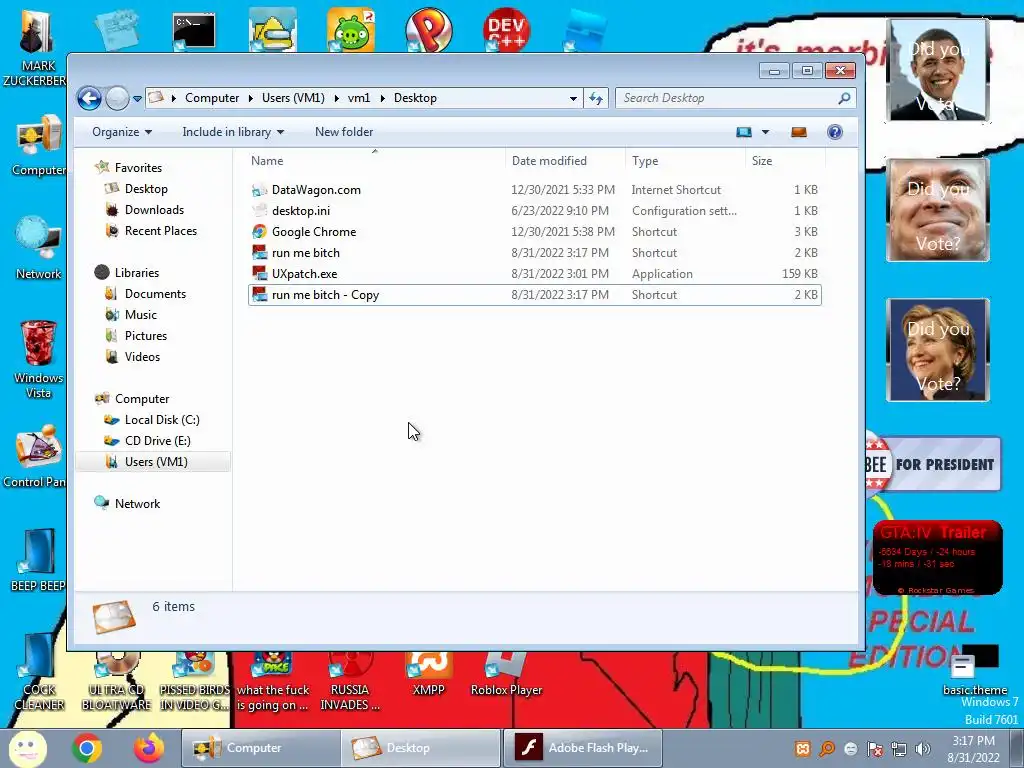This screenshot has width=1024, height=768.
Task: Select the desktop.ini file
Action: point(534,211)
